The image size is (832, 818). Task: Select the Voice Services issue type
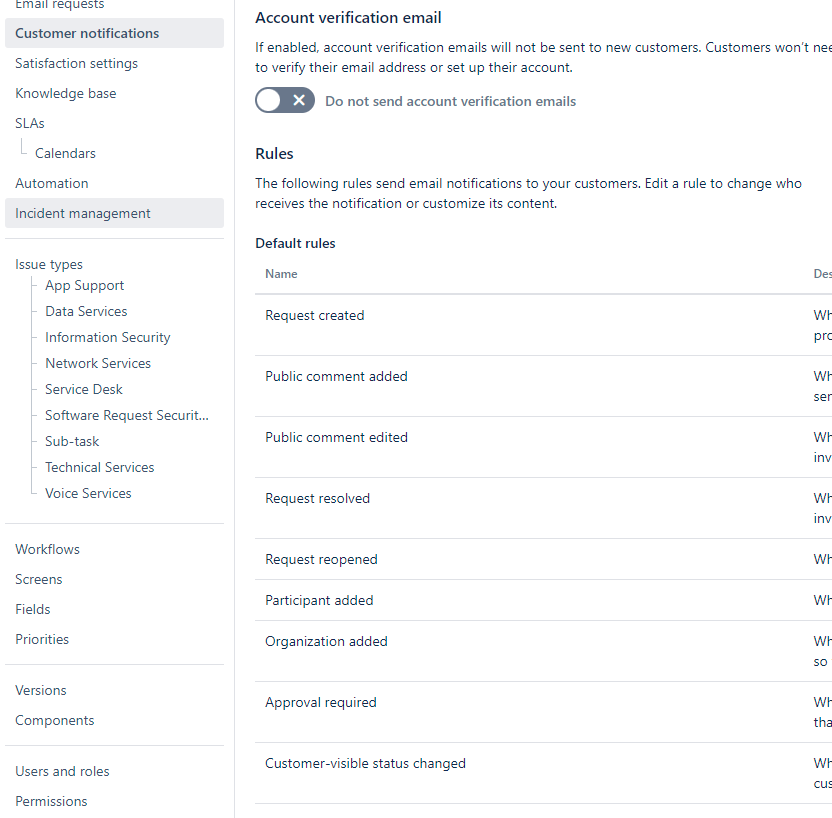click(88, 493)
